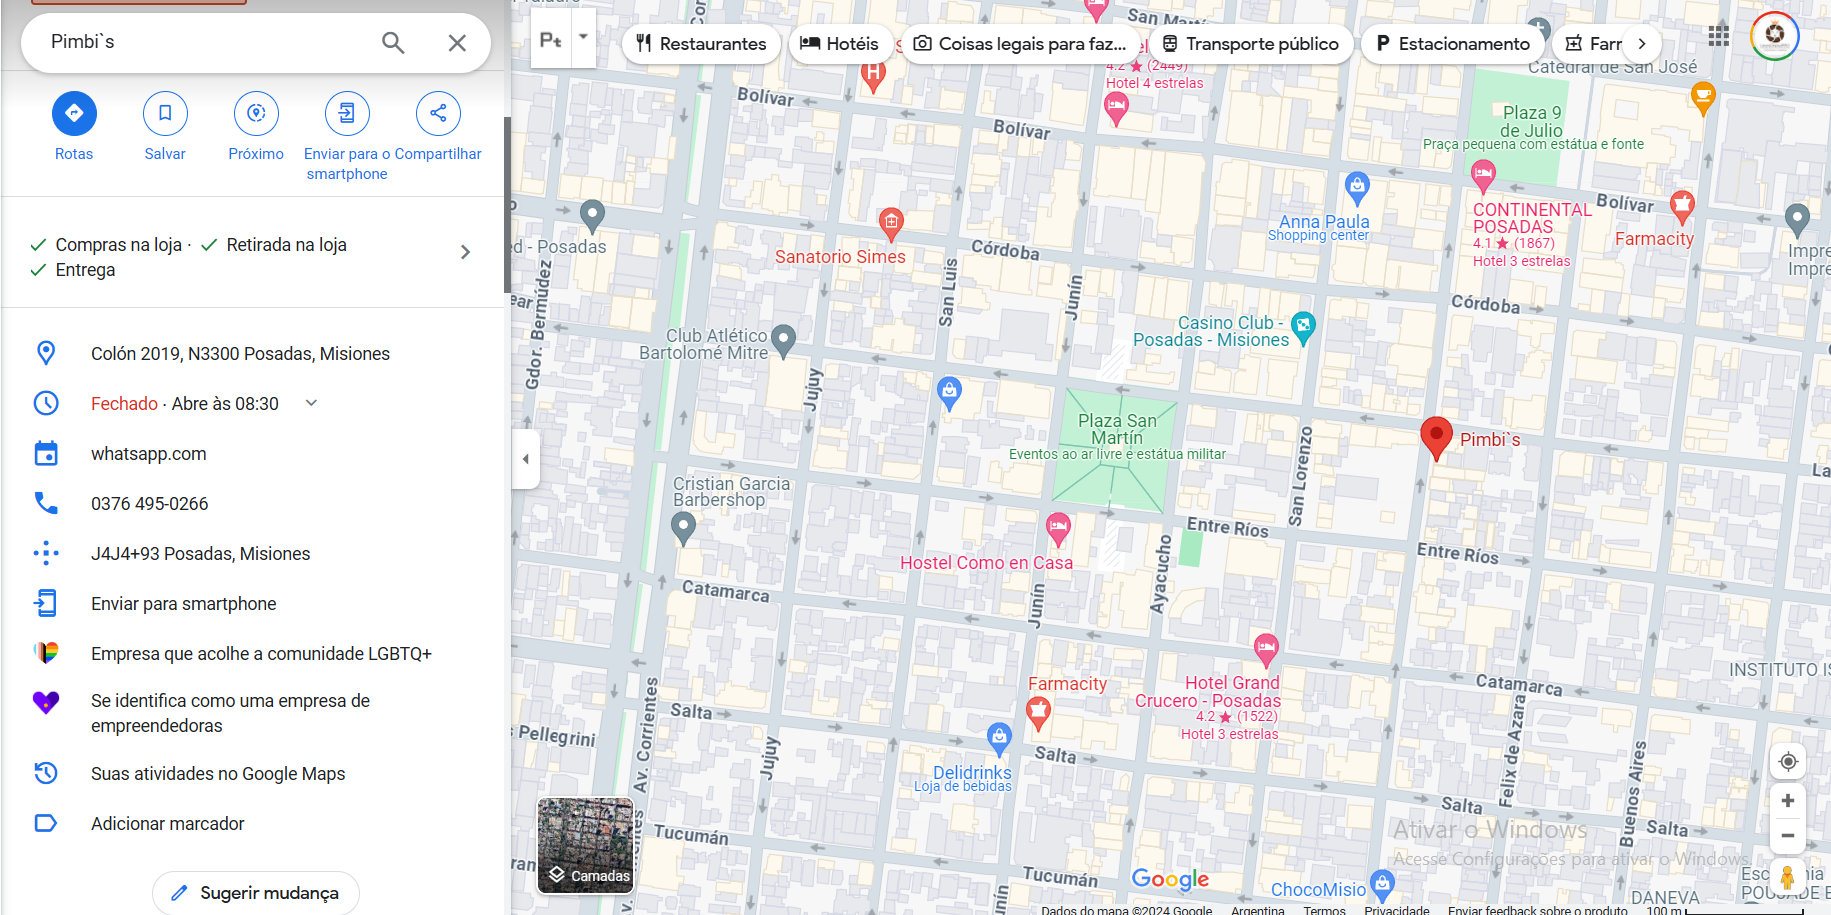Show my location button

(1788, 762)
